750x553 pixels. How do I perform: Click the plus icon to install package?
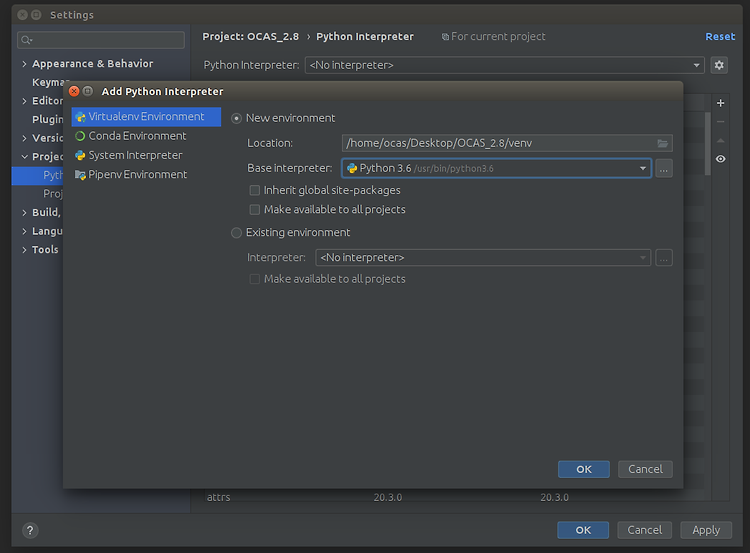pos(720,103)
